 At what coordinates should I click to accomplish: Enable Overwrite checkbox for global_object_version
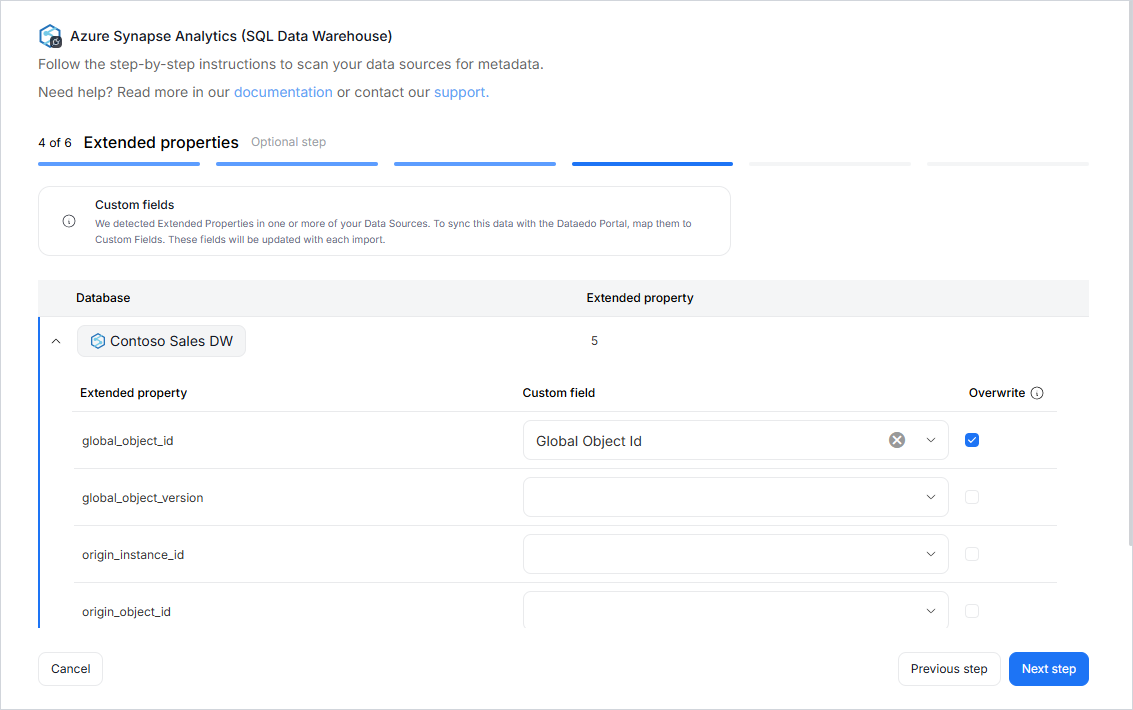[972, 497]
